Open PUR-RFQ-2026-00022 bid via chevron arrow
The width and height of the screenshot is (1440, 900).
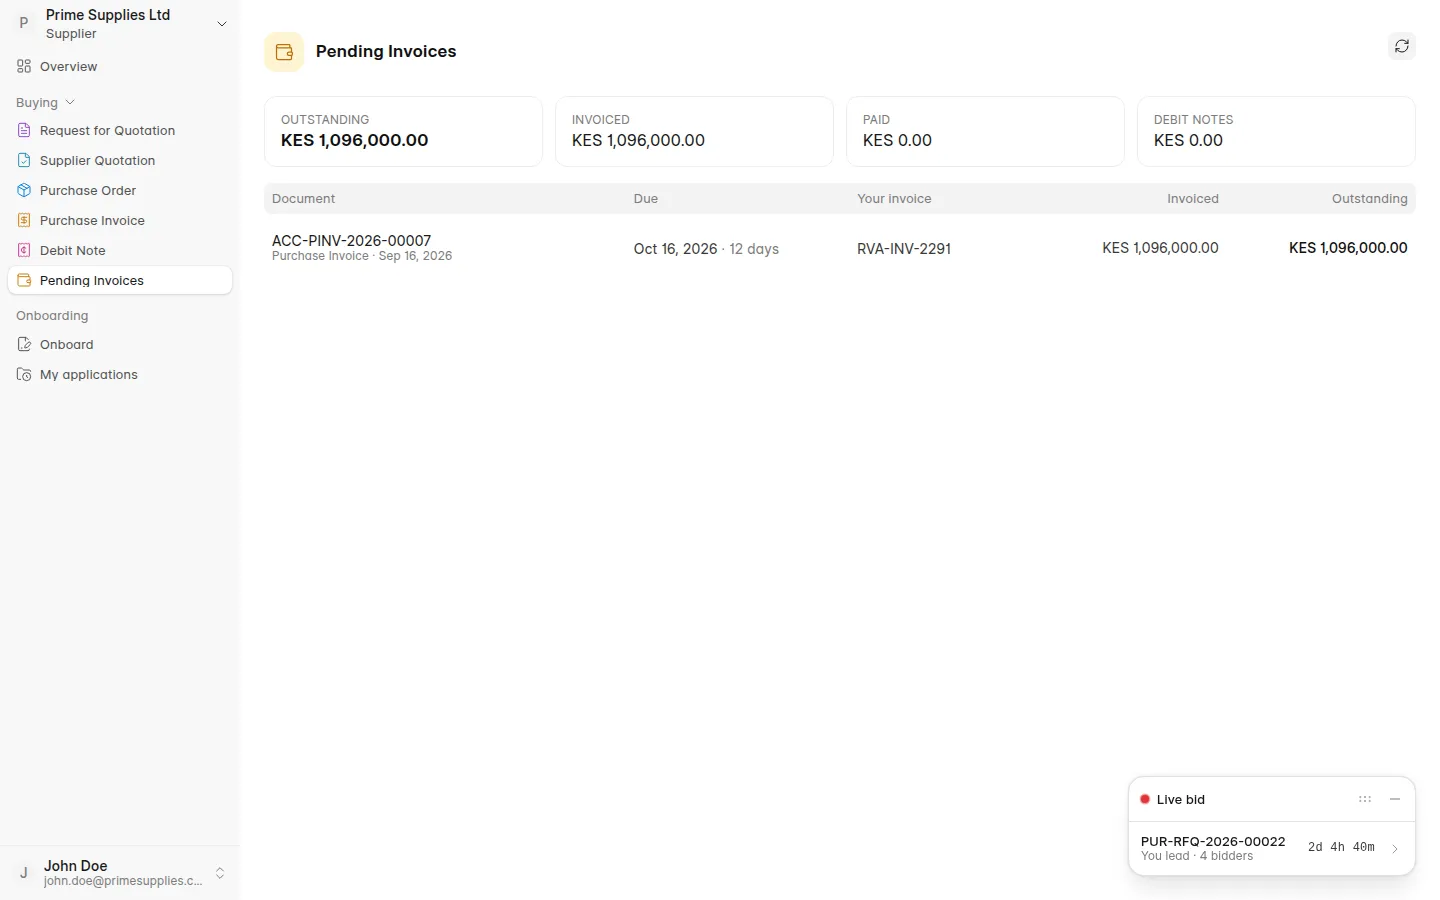click(1395, 848)
